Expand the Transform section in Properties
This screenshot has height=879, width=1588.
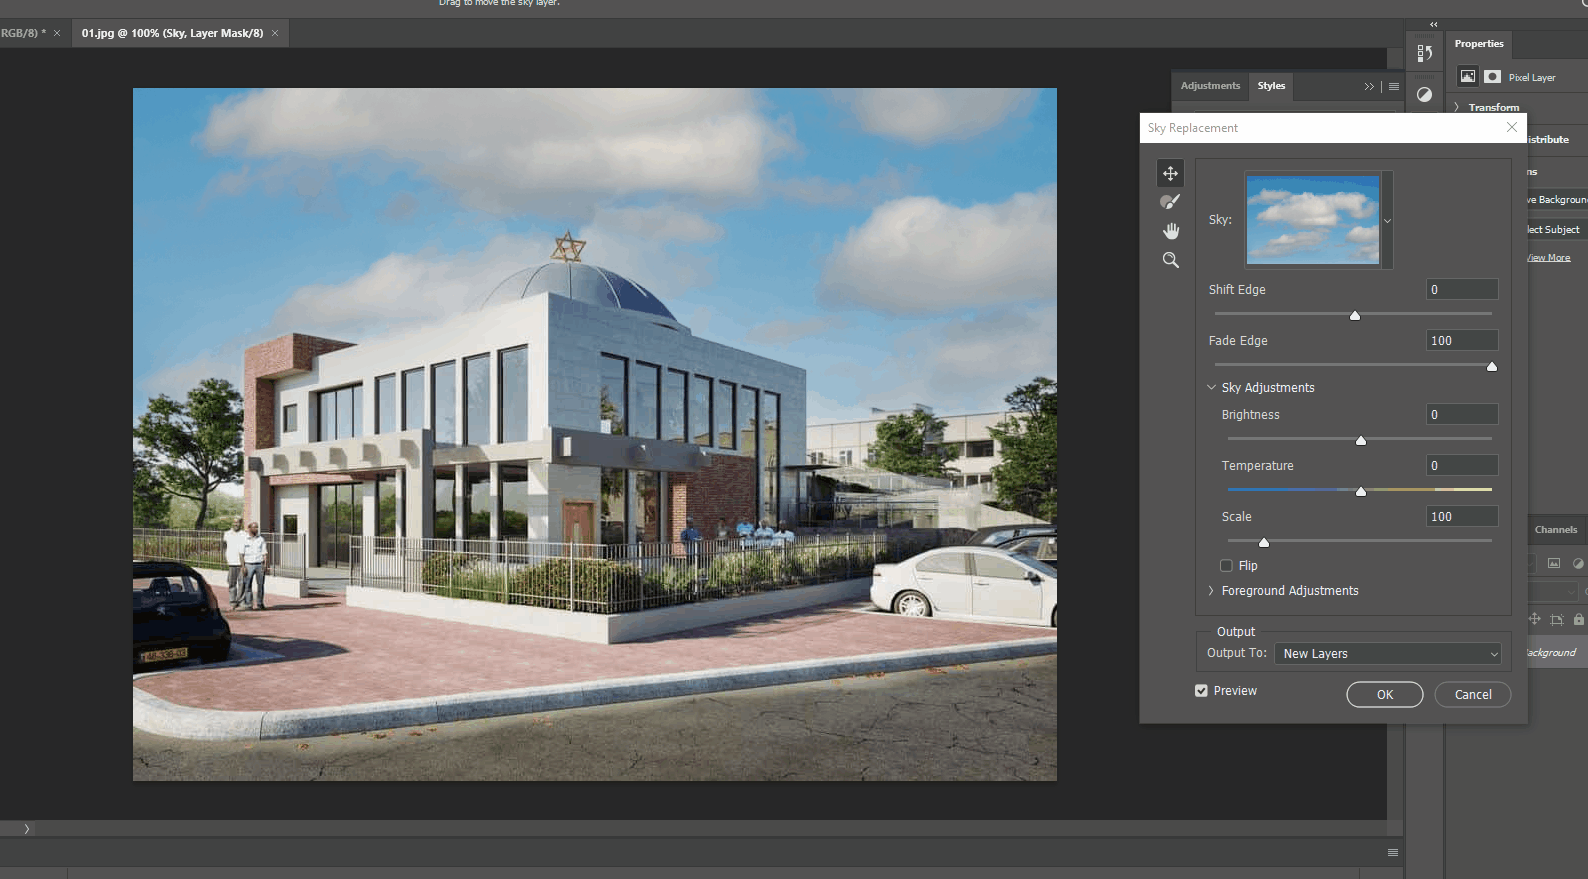1456,107
